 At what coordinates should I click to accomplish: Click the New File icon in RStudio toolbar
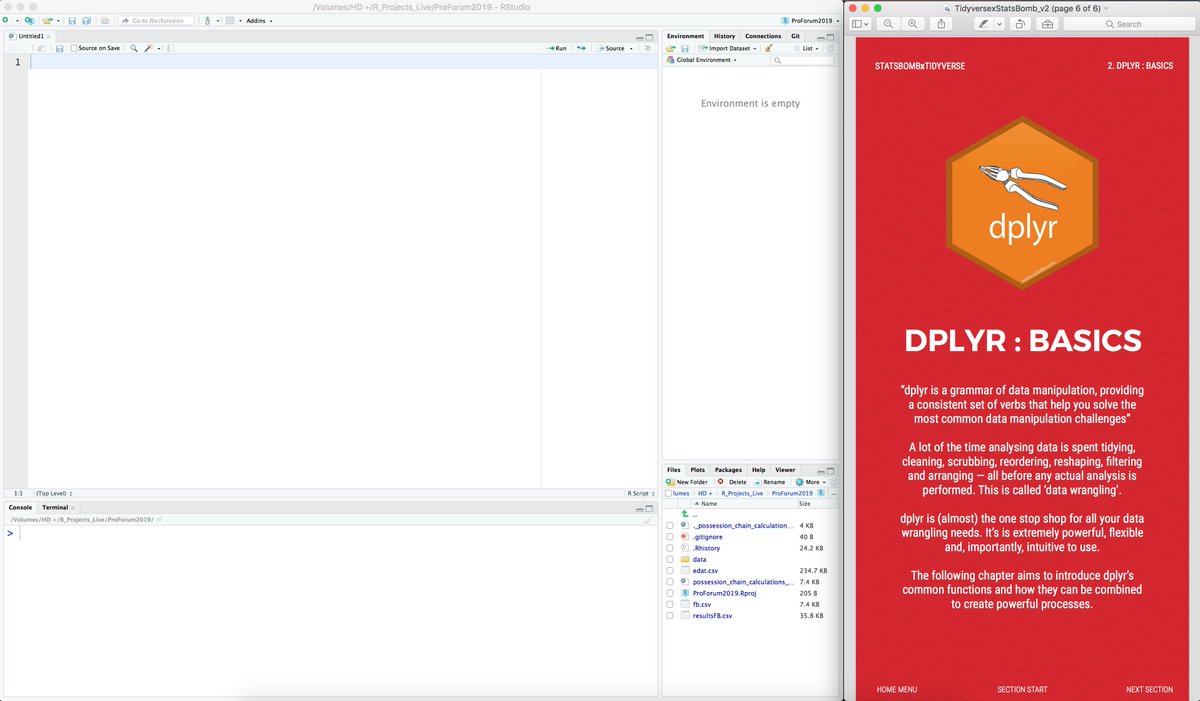pos(5,20)
